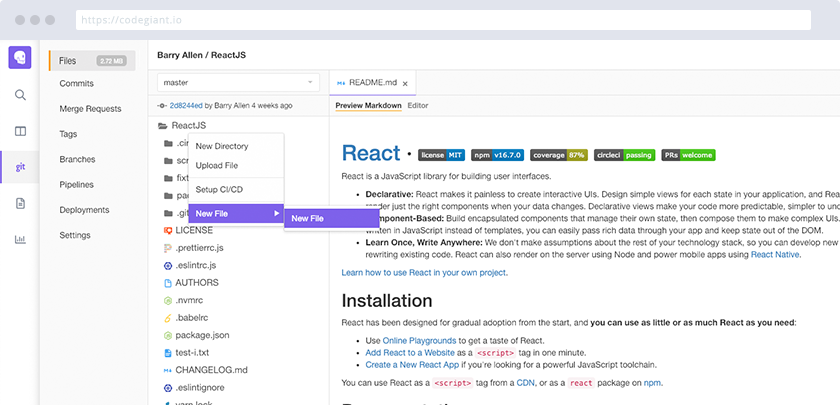Close the README.md tab

(x=405, y=82)
